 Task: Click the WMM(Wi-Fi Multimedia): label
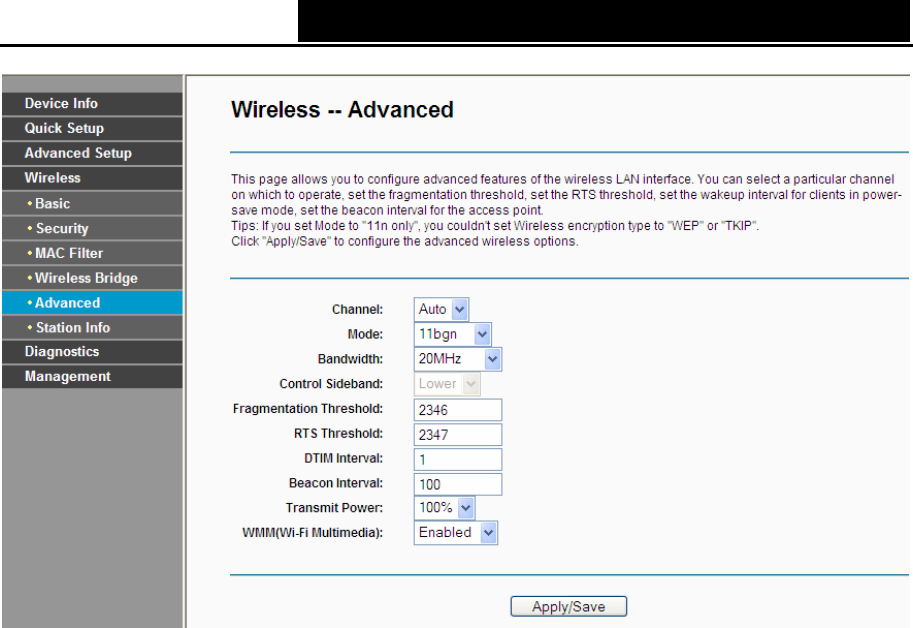pyautogui.click(x=313, y=533)
